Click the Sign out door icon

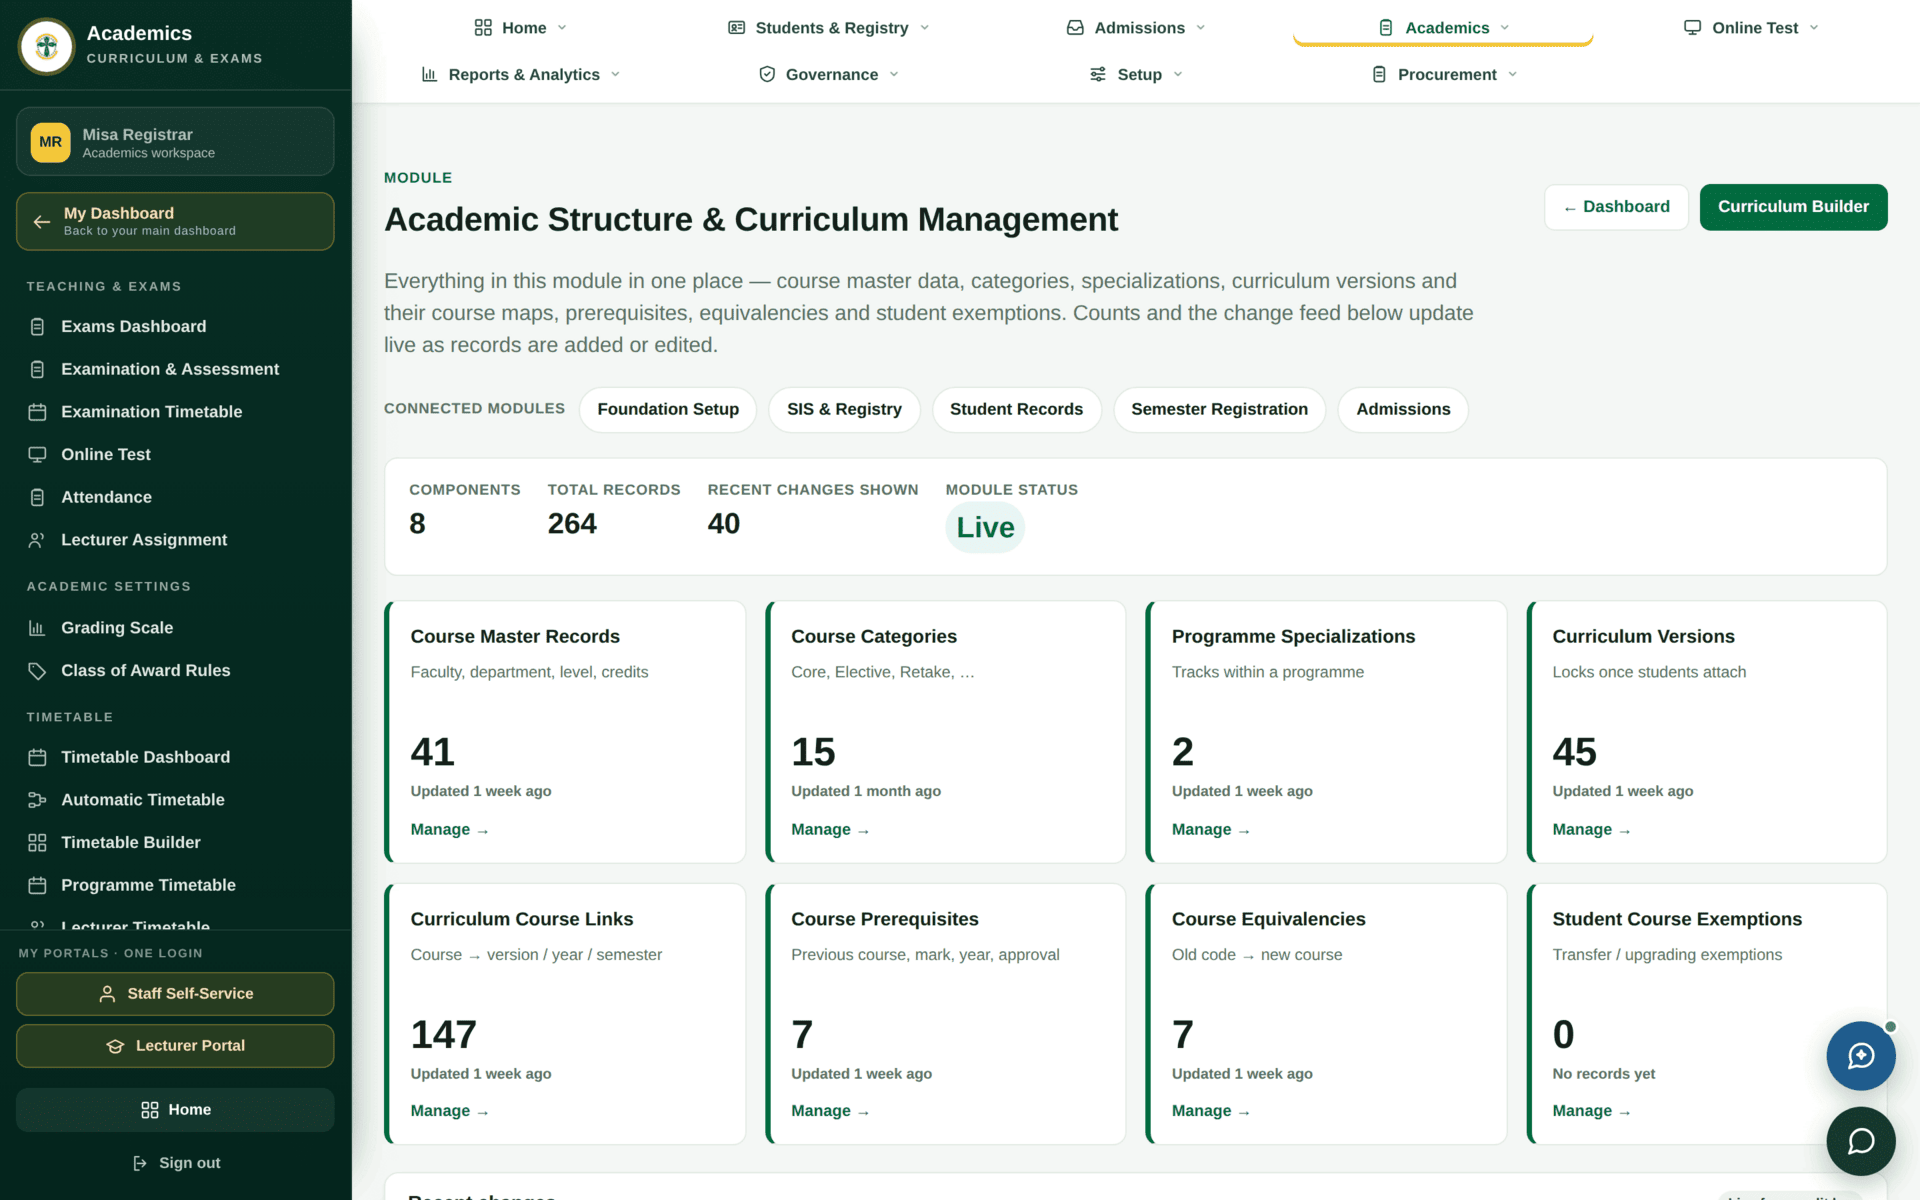pyautogui.click(x=140, y=1163)
